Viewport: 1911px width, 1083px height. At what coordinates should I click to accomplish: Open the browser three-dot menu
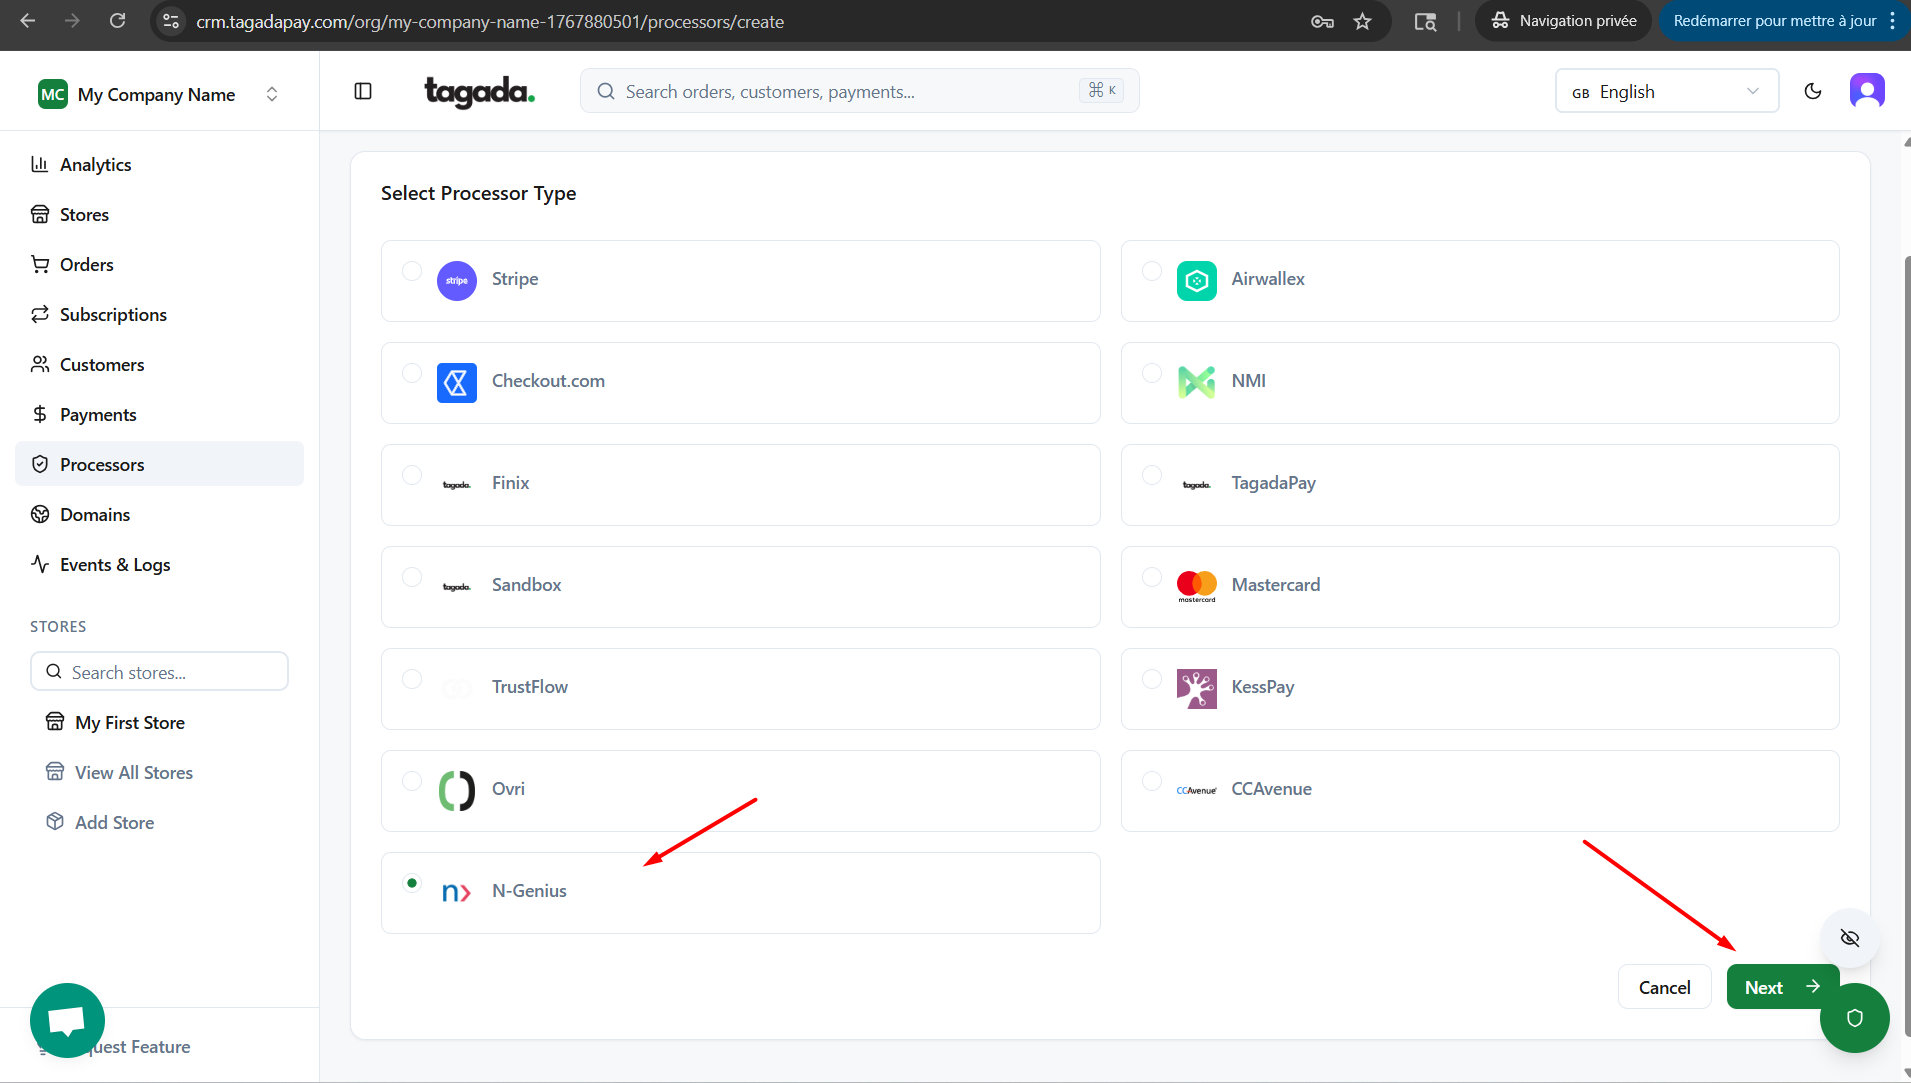click(x=1893, y=21)
